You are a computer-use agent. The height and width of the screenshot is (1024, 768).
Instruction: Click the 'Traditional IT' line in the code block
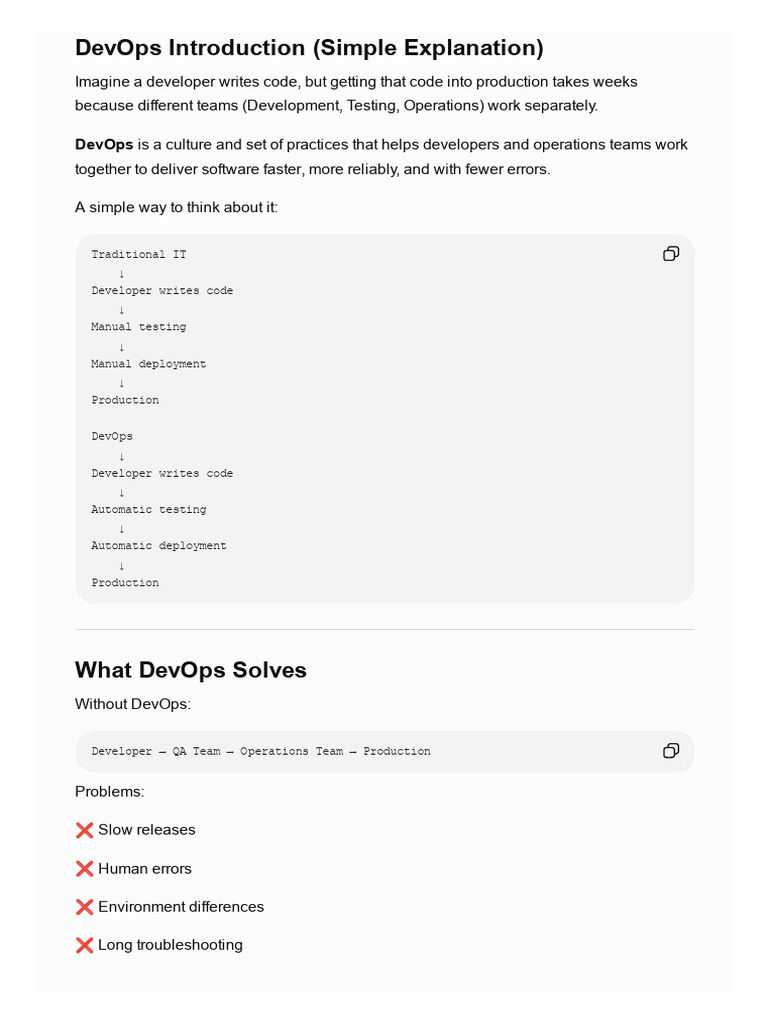pos(138,254)
